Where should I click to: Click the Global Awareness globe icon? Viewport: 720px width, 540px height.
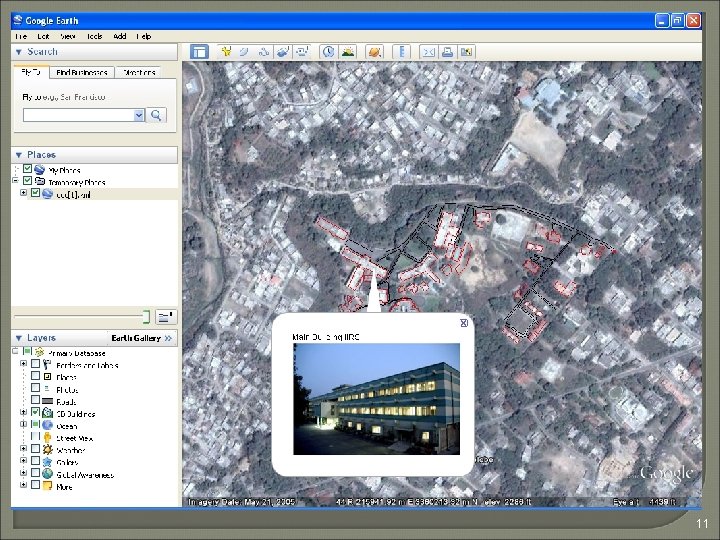coord(47,473)
